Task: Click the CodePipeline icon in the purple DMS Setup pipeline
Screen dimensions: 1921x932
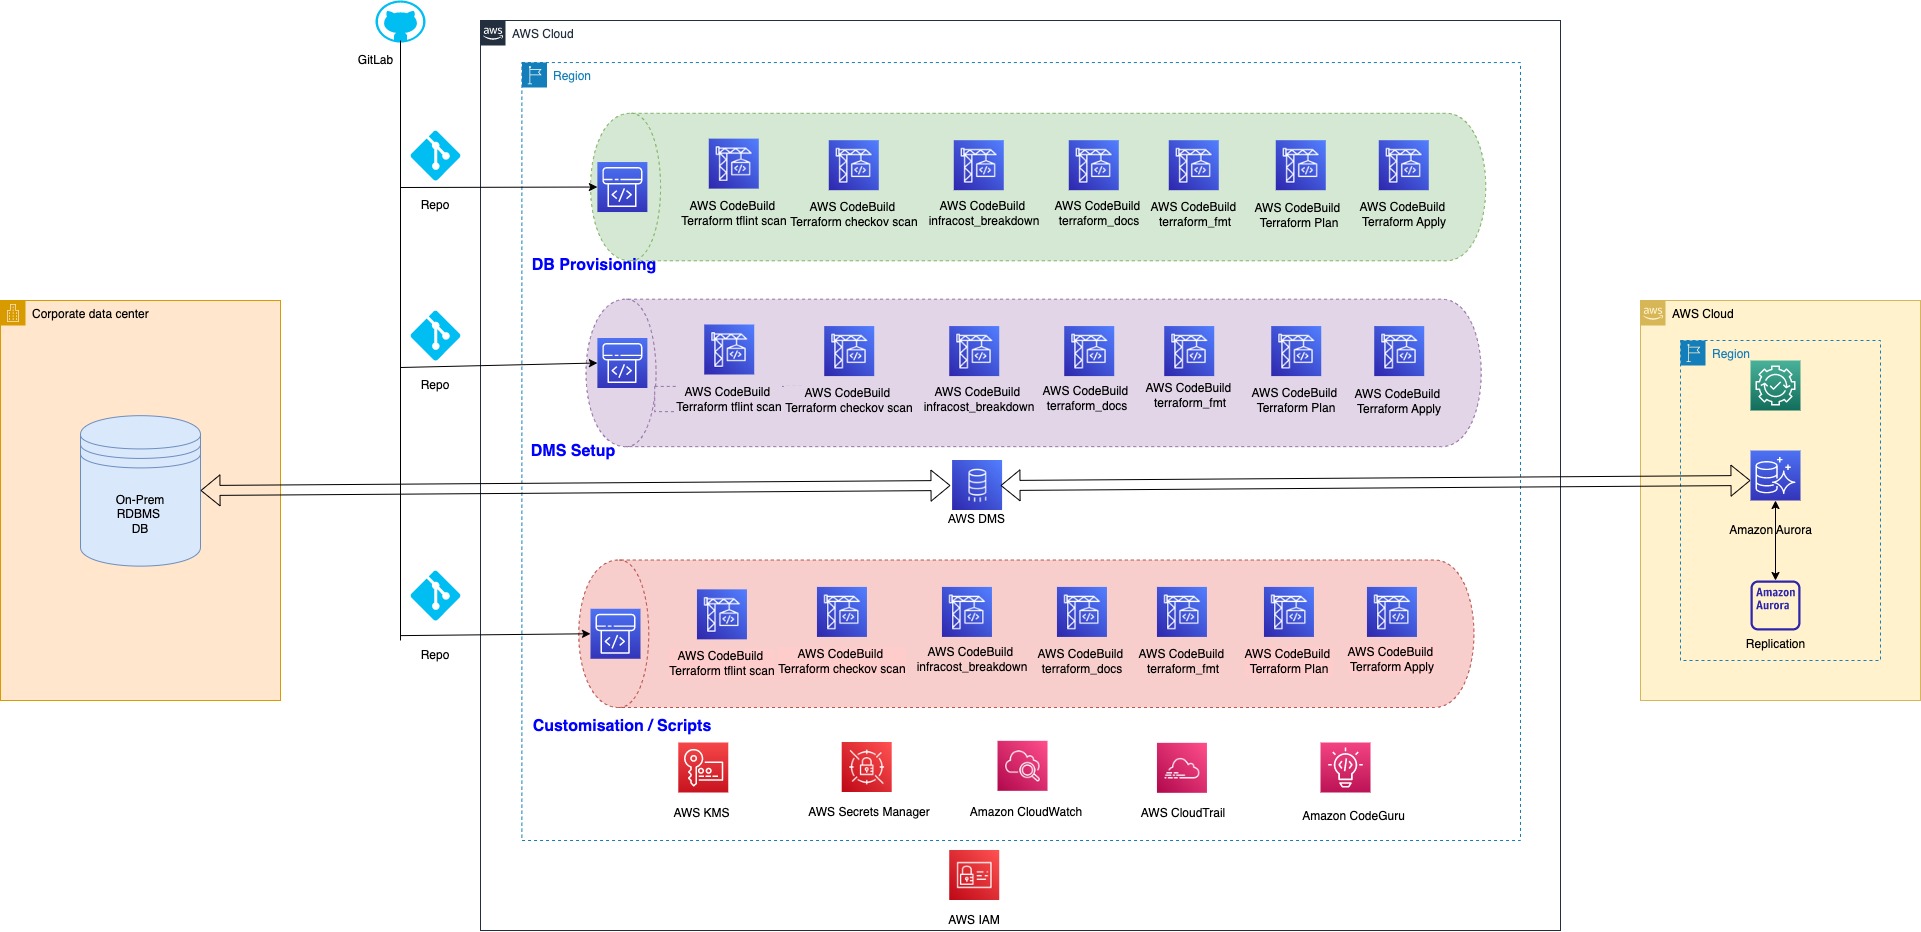Action: point(622,362)
